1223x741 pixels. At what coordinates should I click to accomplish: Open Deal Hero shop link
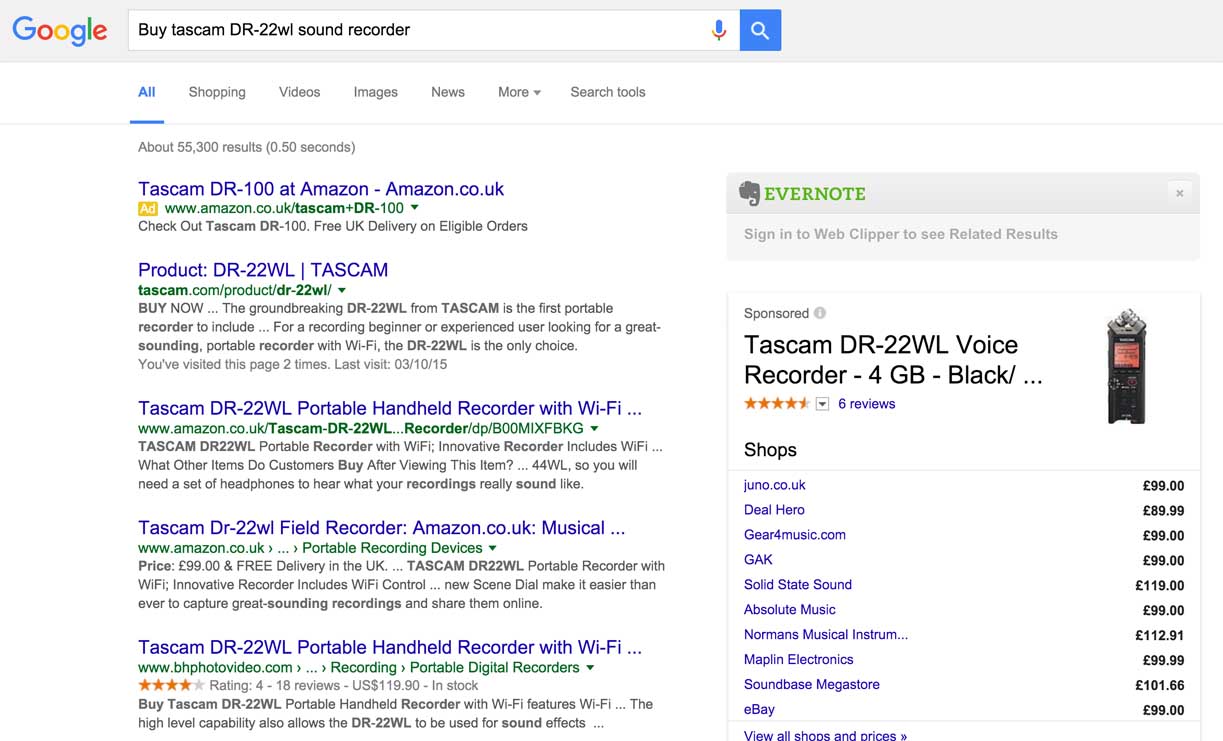(774, 510)
